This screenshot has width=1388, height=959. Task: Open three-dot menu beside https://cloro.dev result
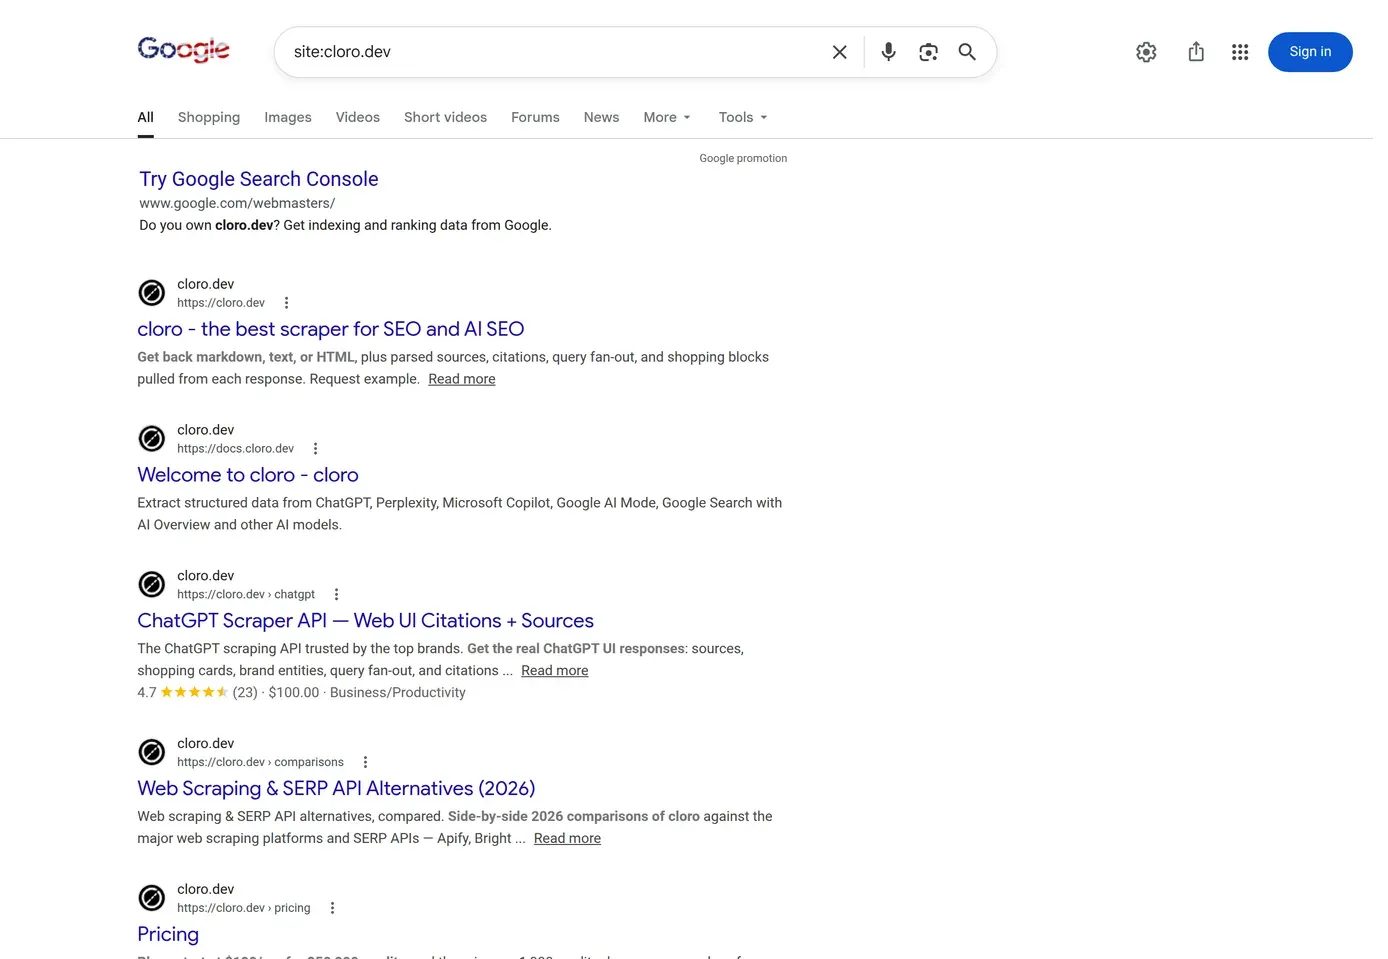[x=286, y=303]
